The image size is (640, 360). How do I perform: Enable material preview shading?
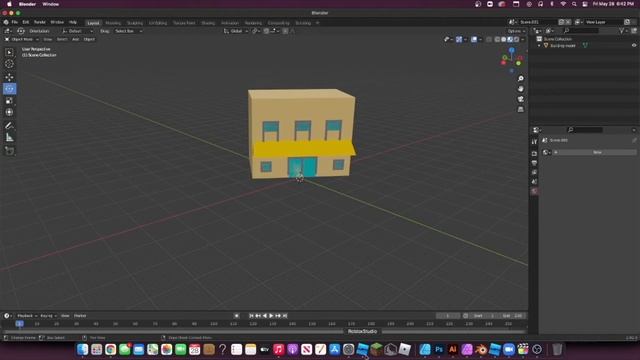(x=510, y=40)
